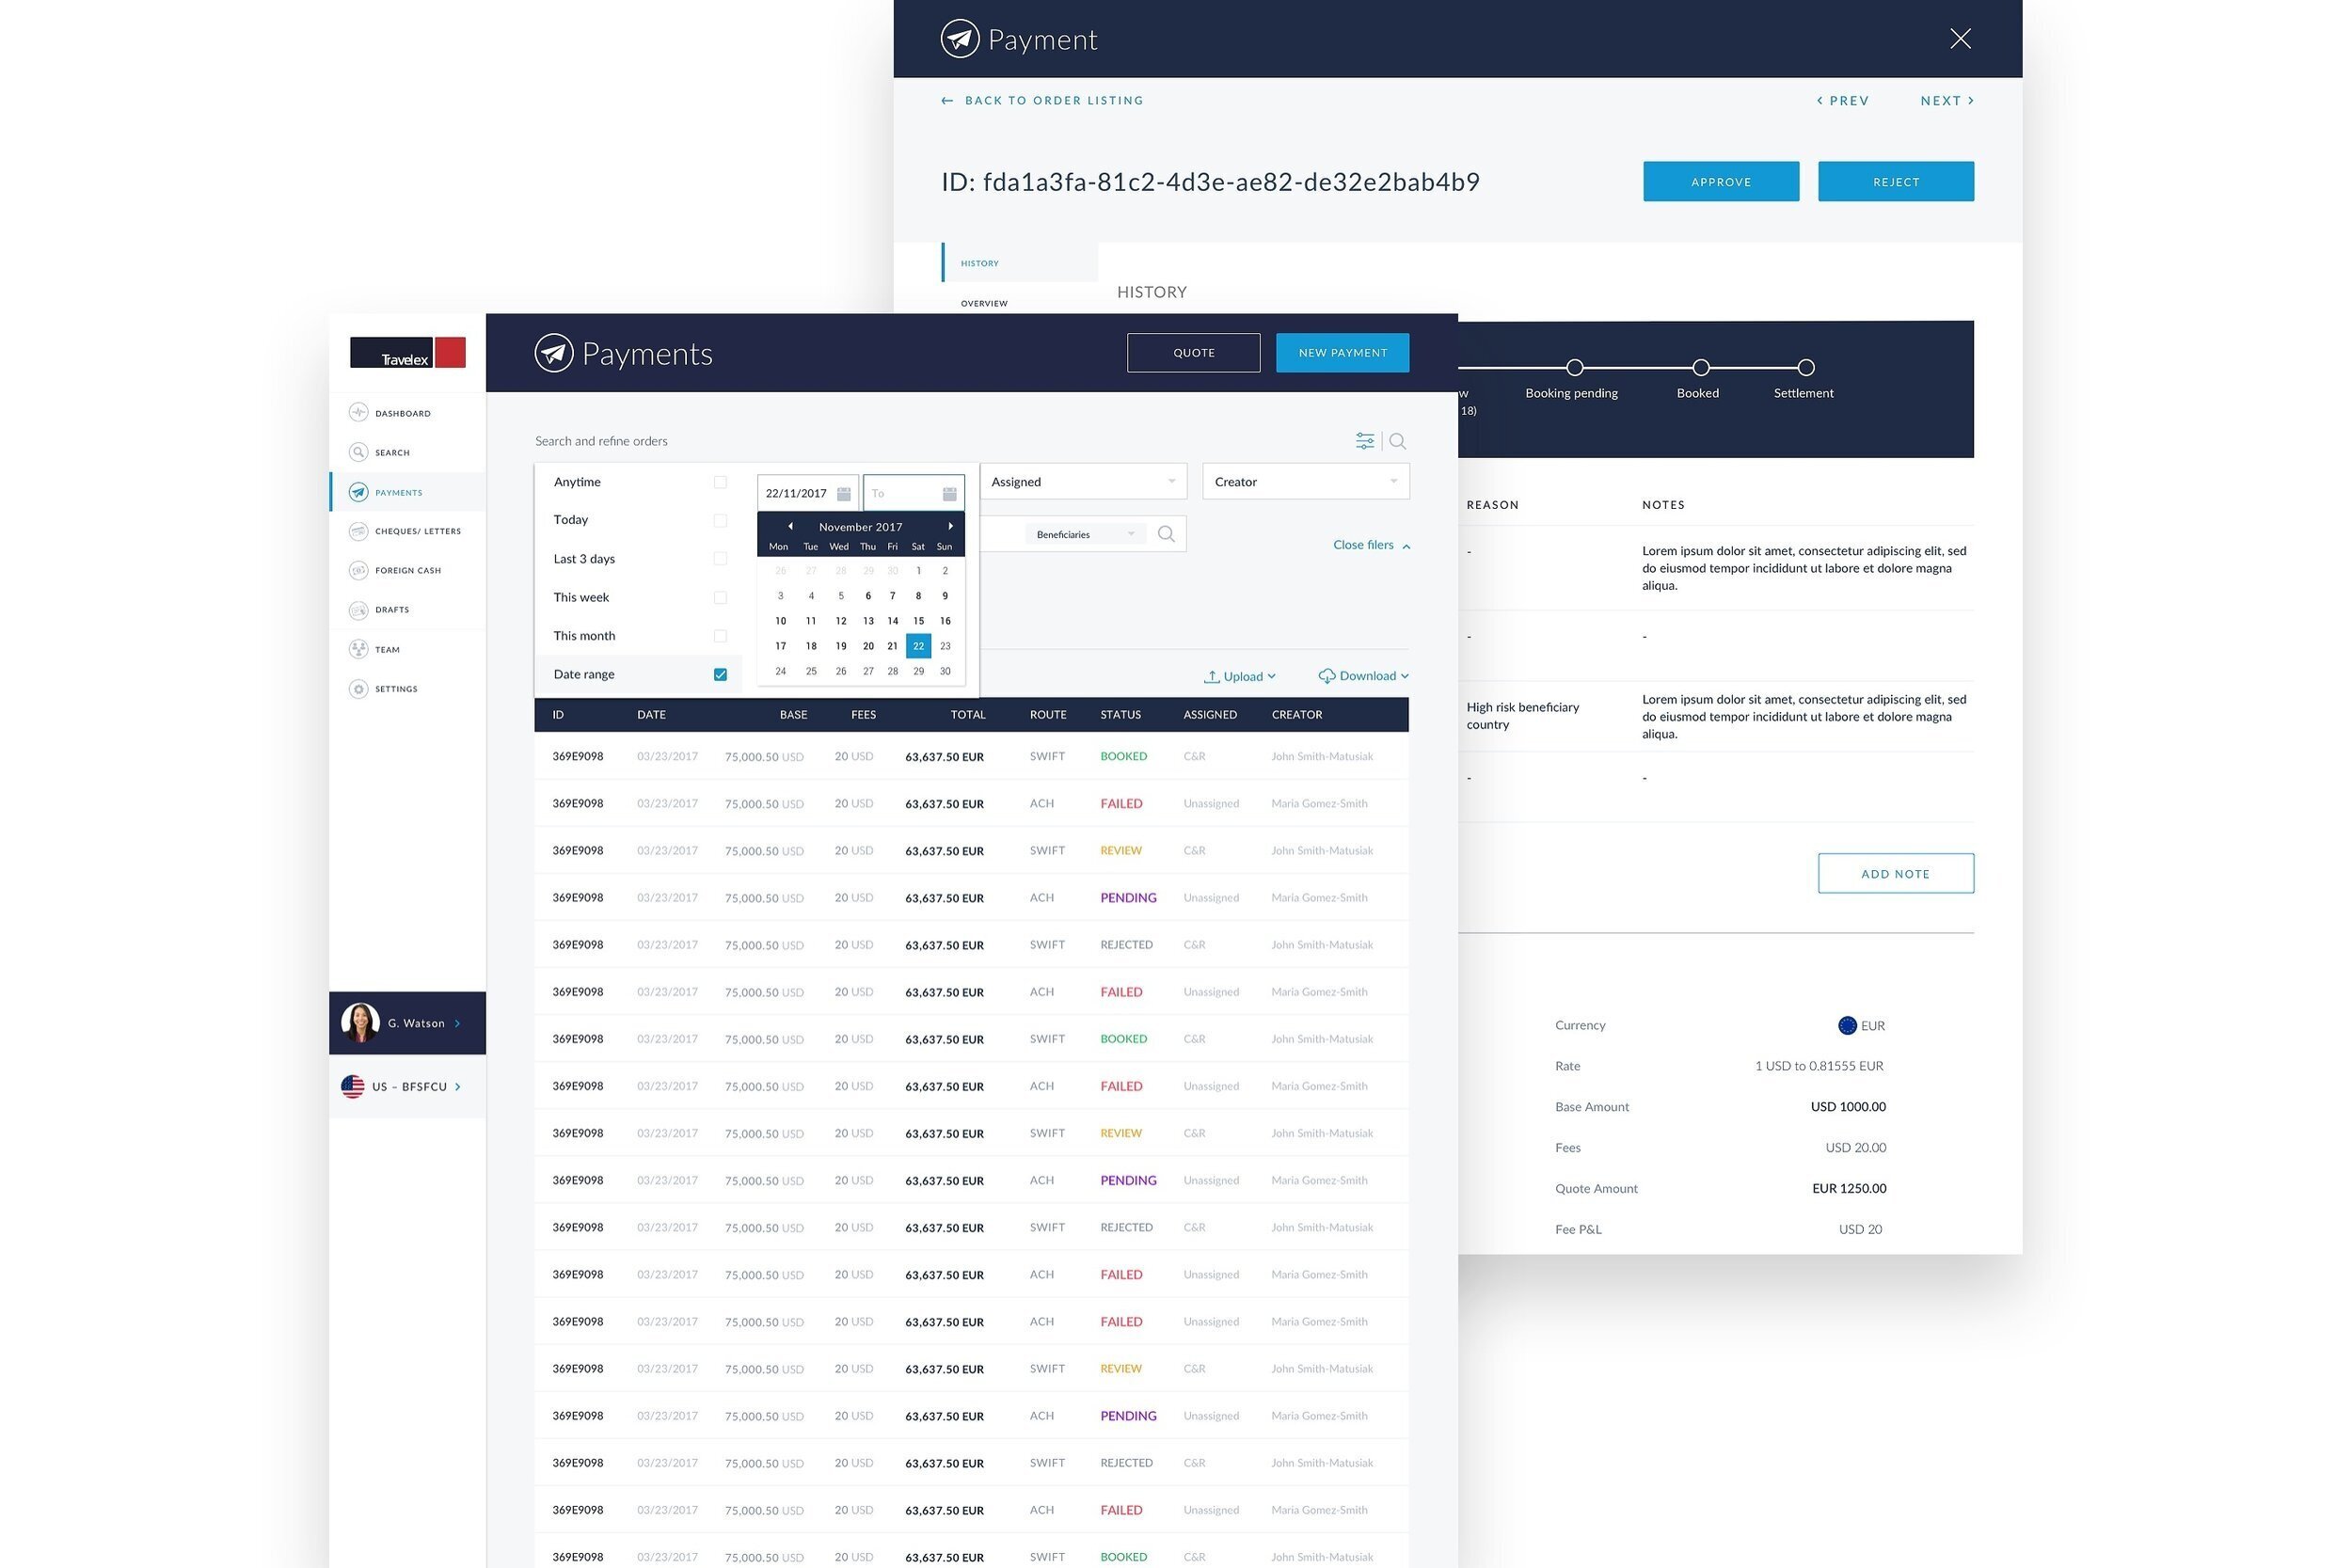Click the Beneficiaries search magnifier icon
The image size is (2352, 1568).
click(1166, 534)
